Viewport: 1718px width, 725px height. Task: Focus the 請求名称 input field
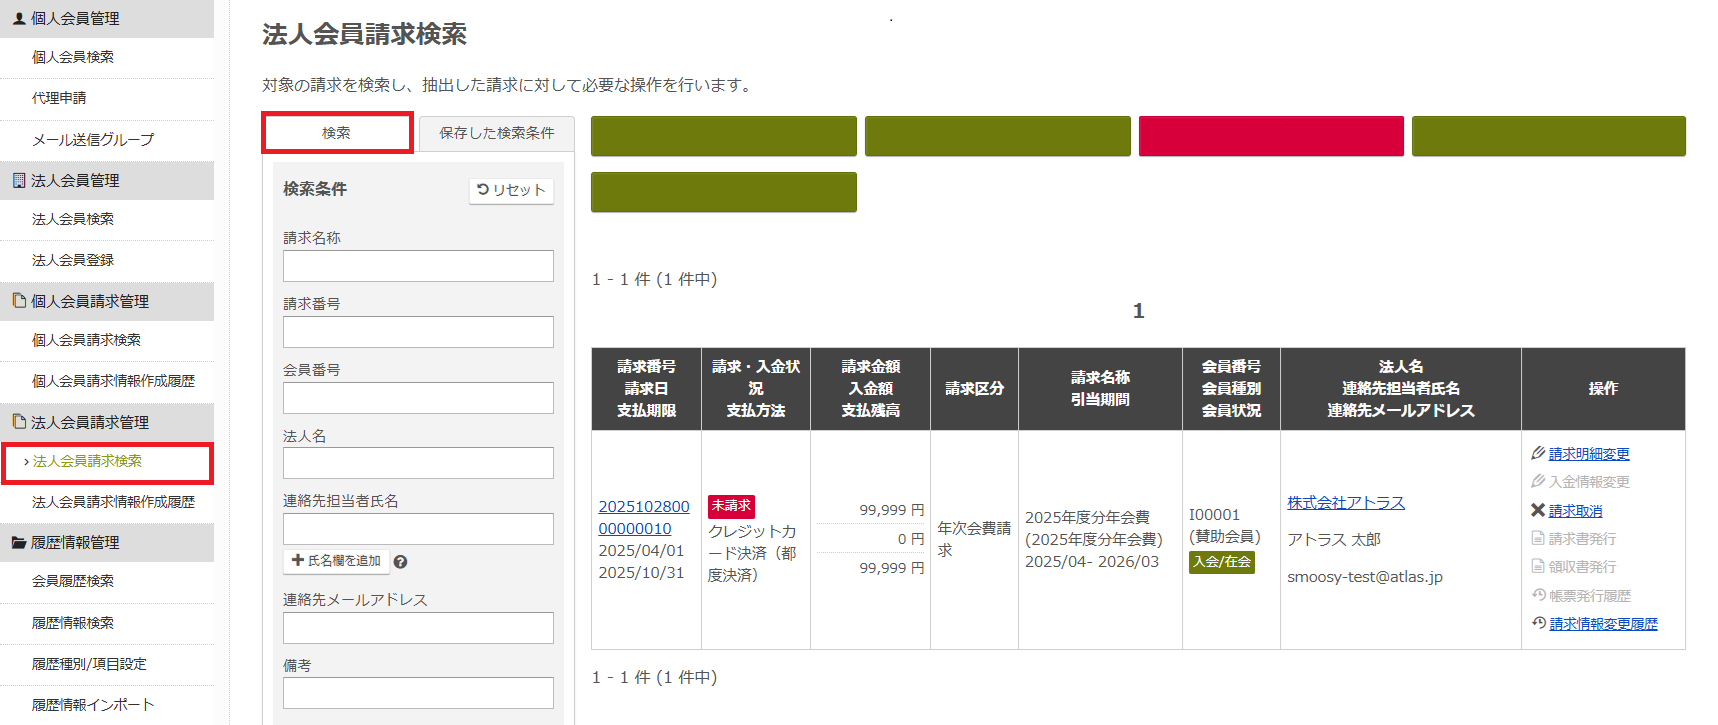click(x=418, y=266)
